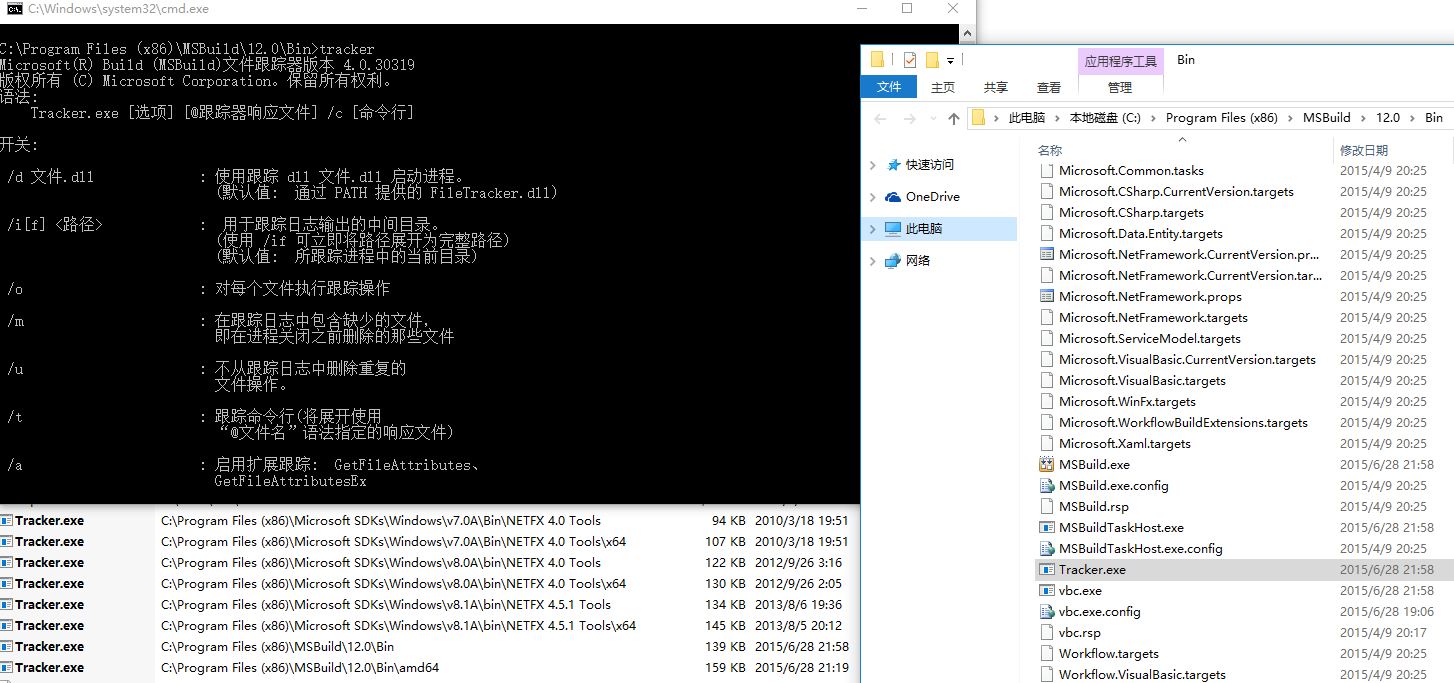Click the Tracker.exe icon in Bin folder
This screenshot has width=1454, height=683.
point(1047,570)
